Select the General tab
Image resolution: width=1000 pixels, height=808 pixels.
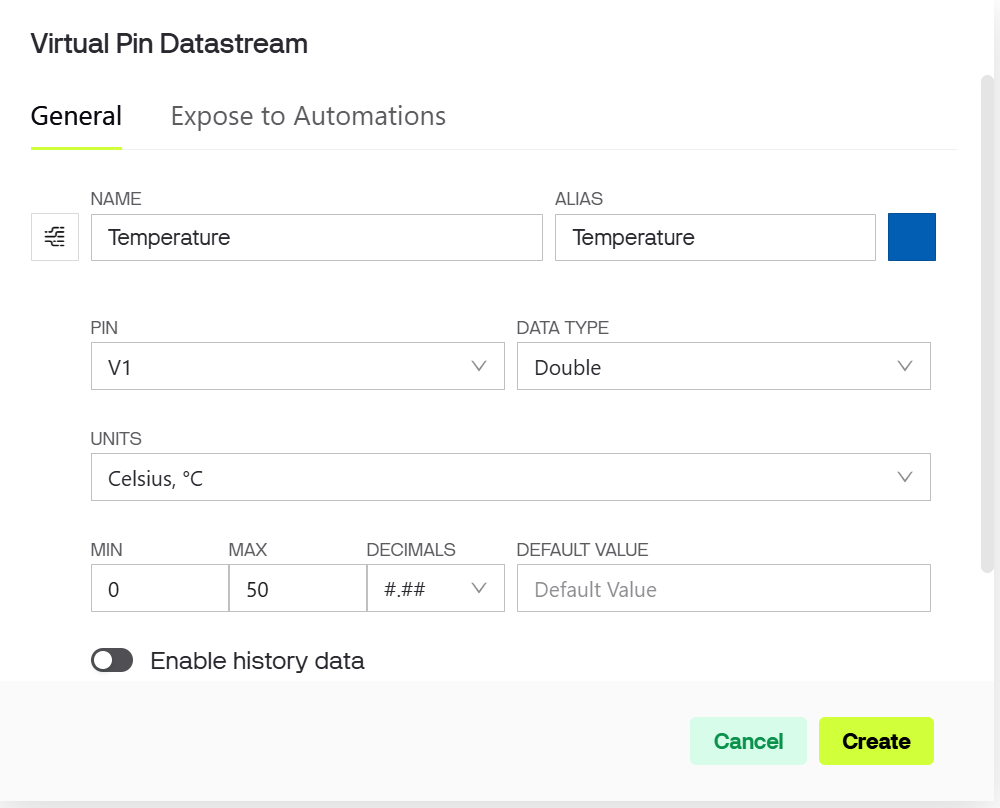coord(76,116)
